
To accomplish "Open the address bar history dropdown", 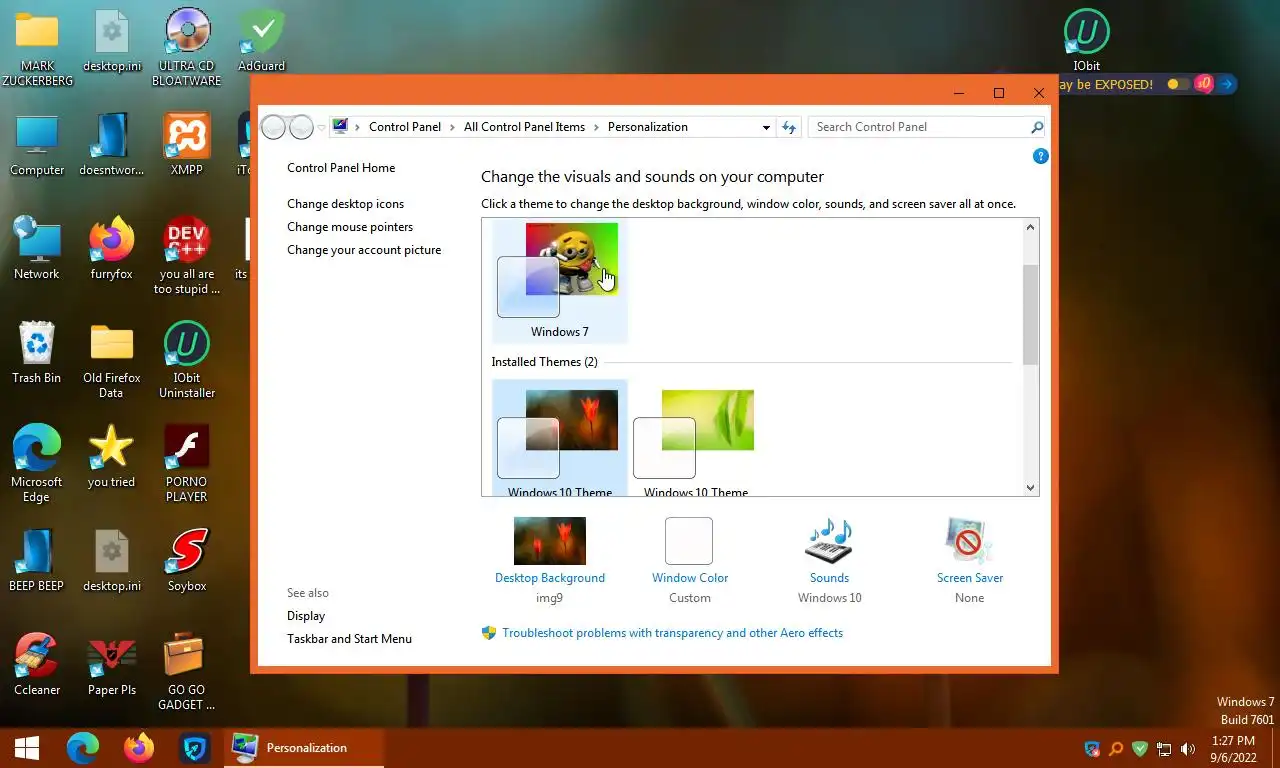I will (766, 127).
